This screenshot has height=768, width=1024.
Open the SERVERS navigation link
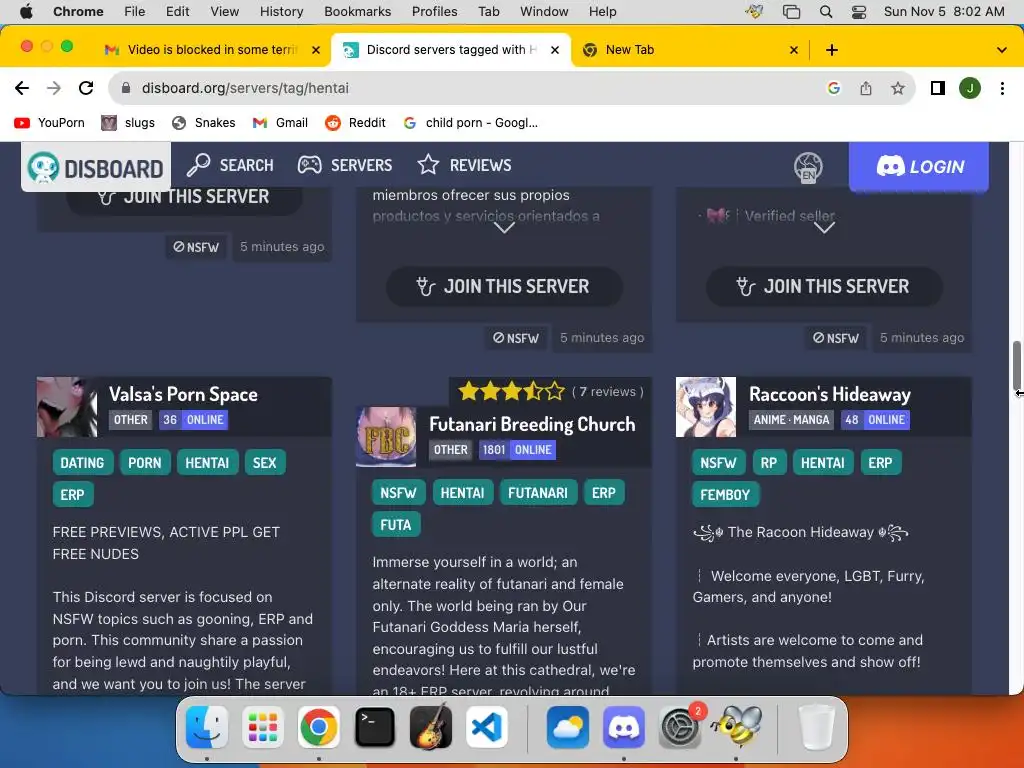(x=345, y=165)
